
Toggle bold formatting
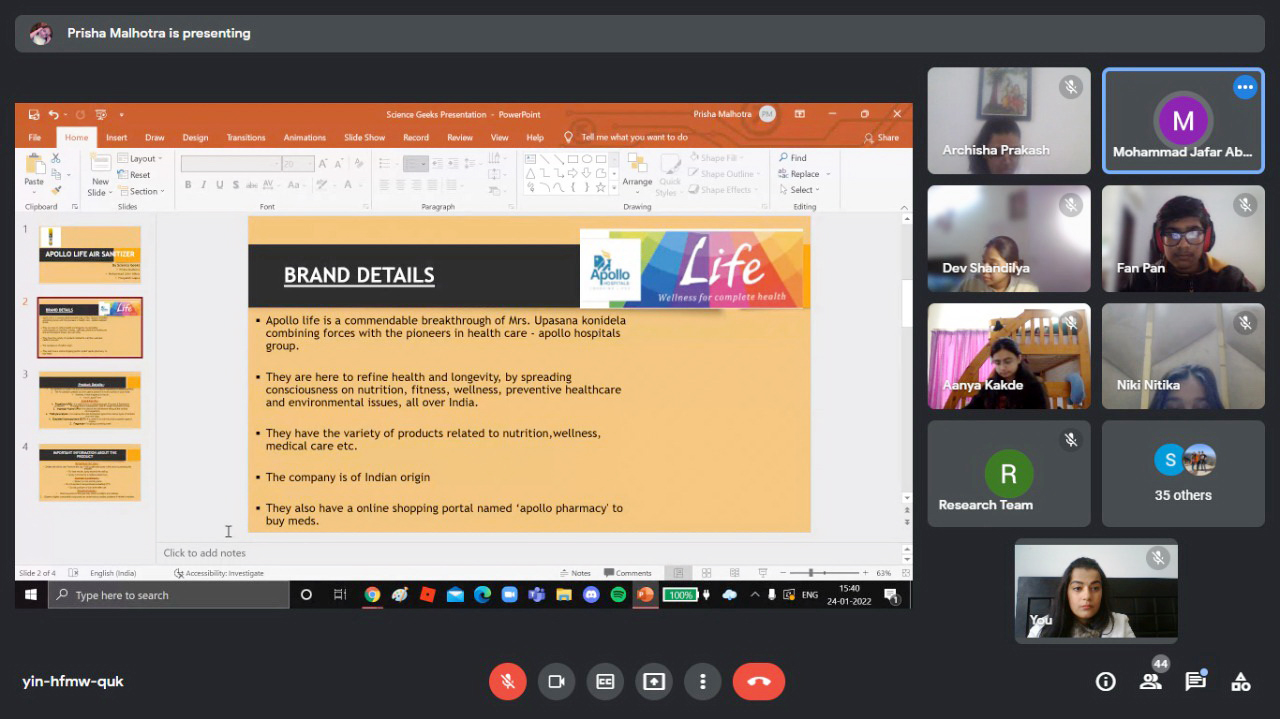point(187,185)
